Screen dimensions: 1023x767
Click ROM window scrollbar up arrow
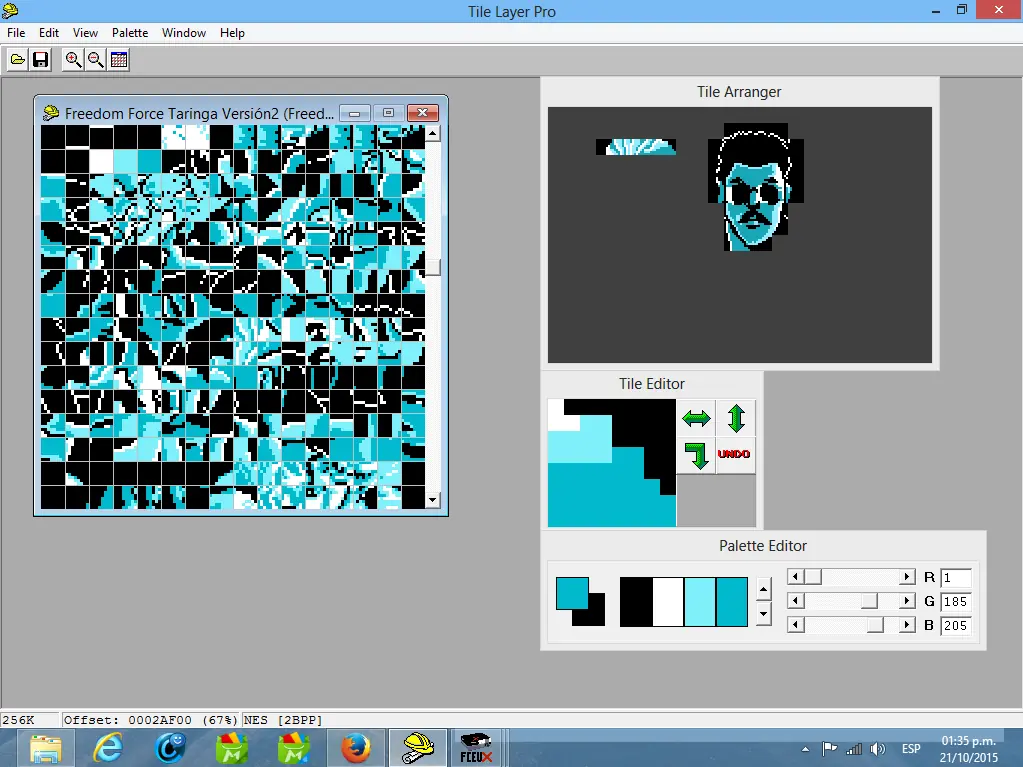click(433, 134)
